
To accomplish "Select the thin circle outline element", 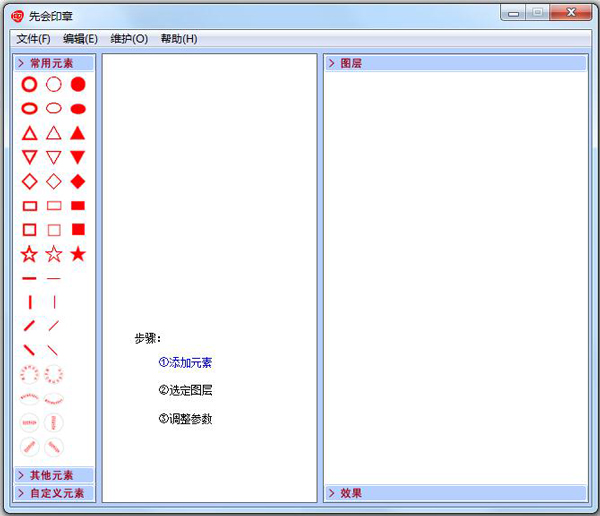I will 54,84.
